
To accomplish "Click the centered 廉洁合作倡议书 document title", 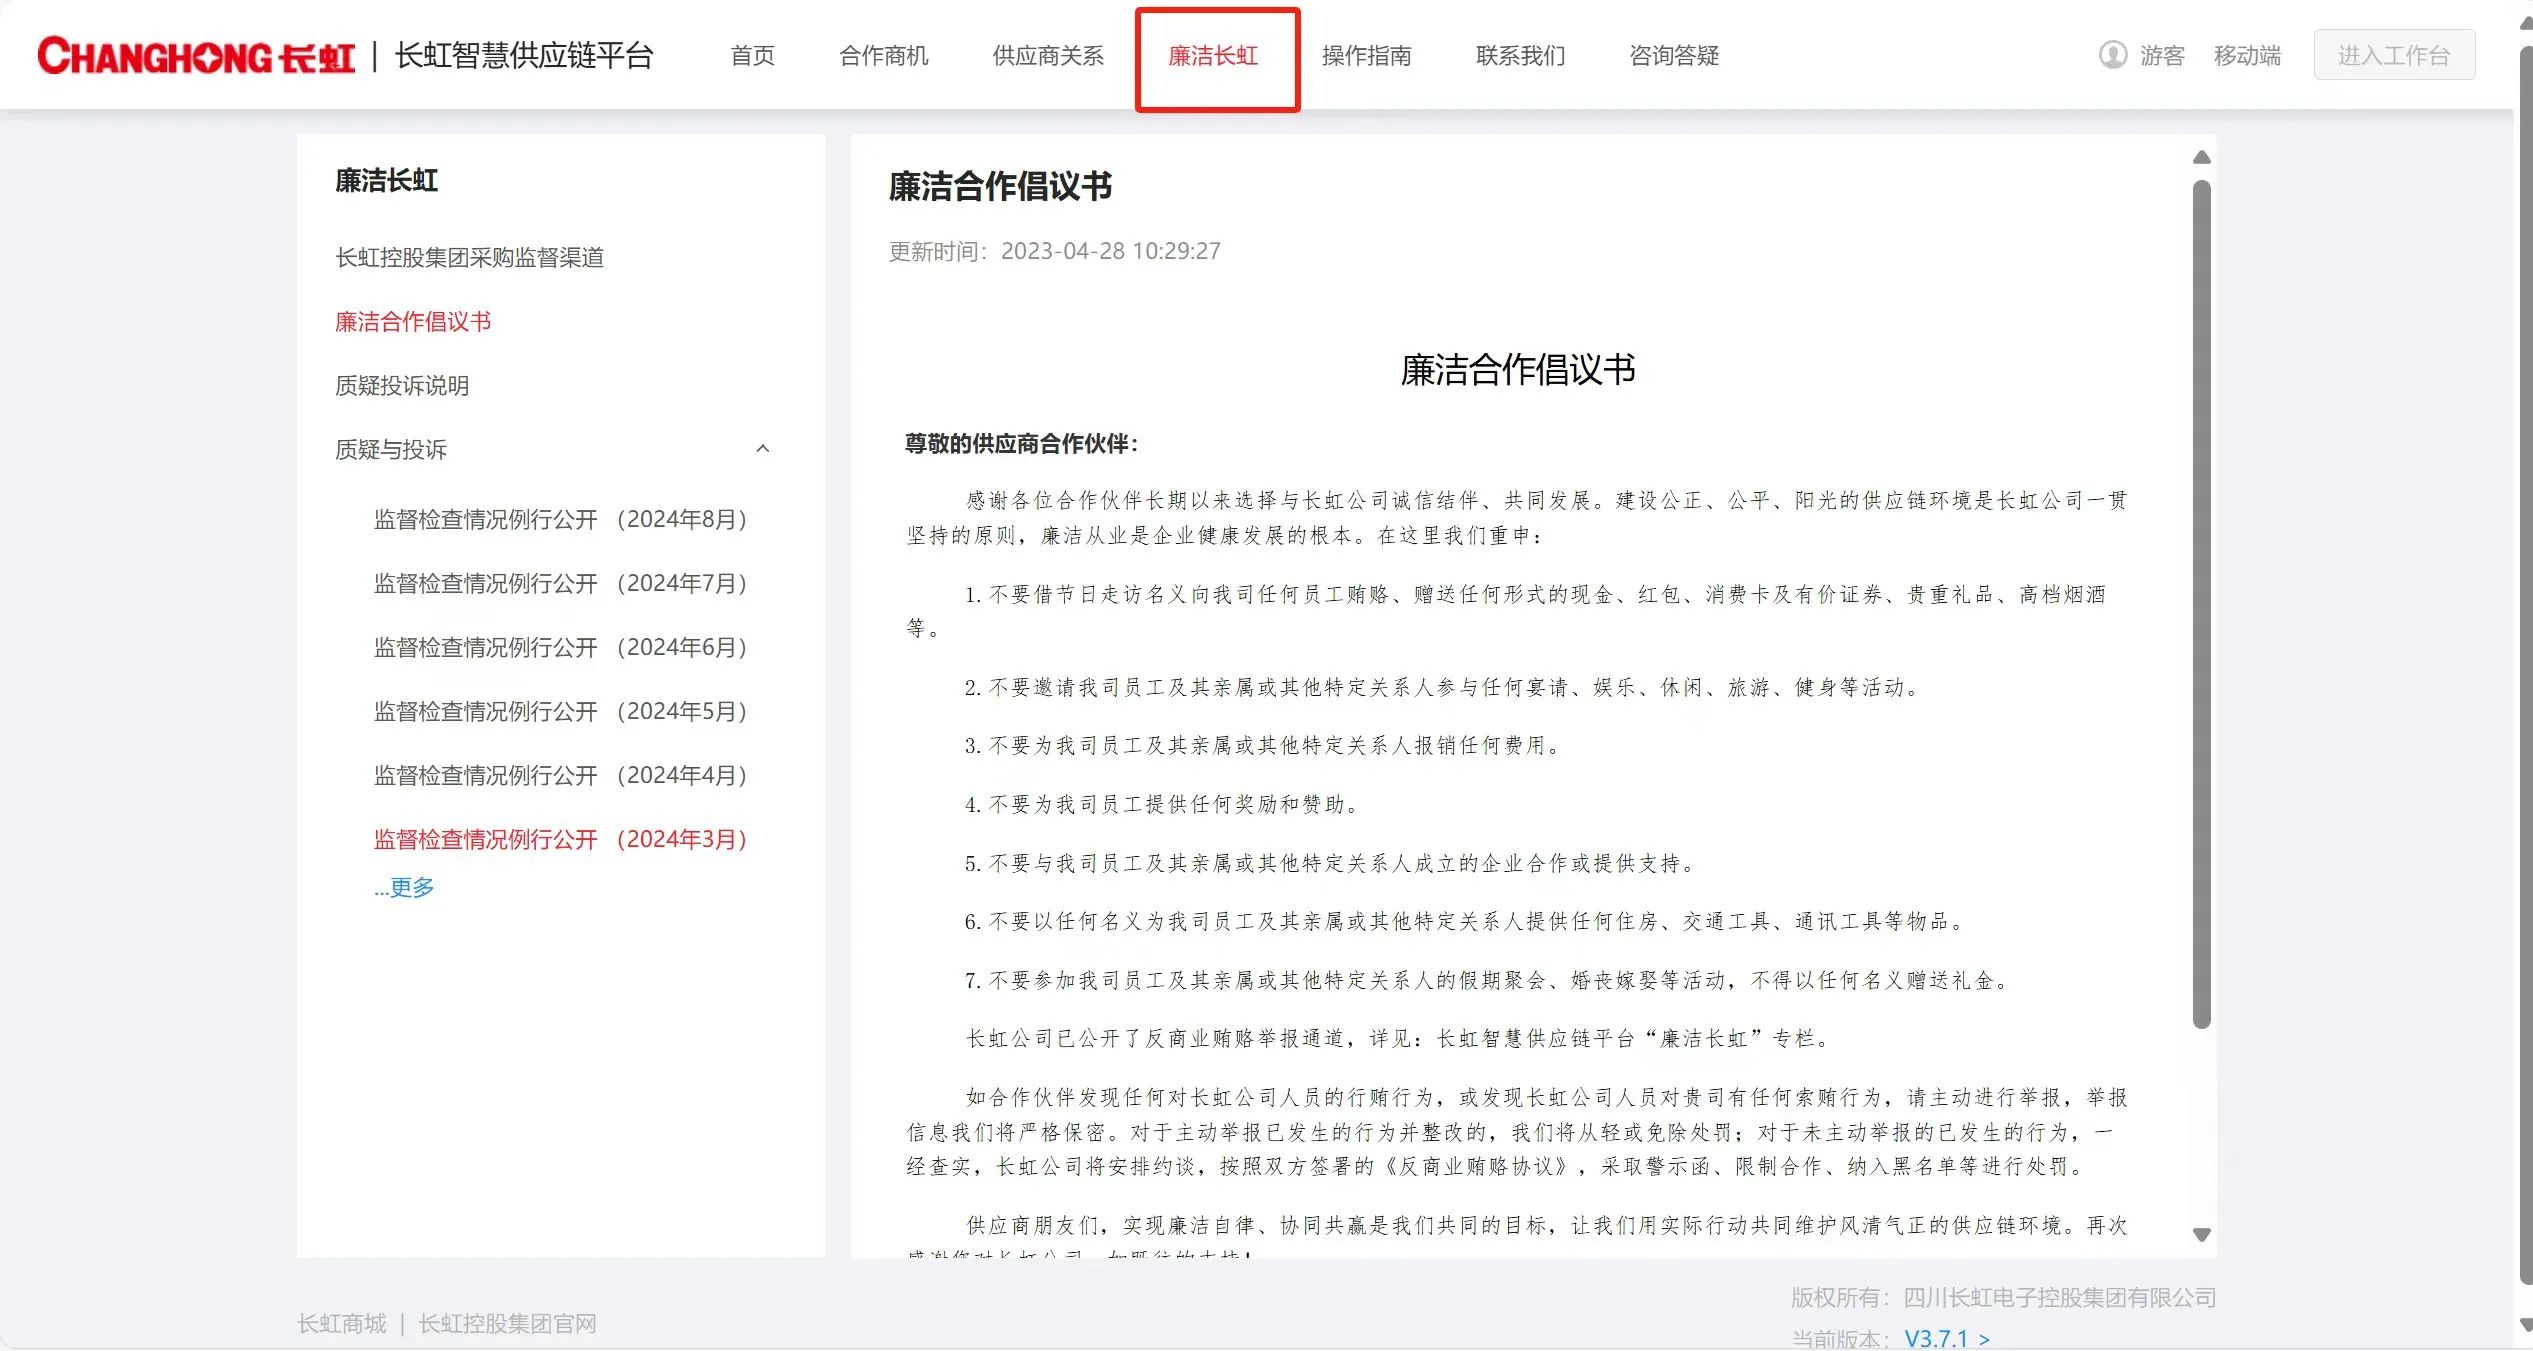I will click(1517, 370).
